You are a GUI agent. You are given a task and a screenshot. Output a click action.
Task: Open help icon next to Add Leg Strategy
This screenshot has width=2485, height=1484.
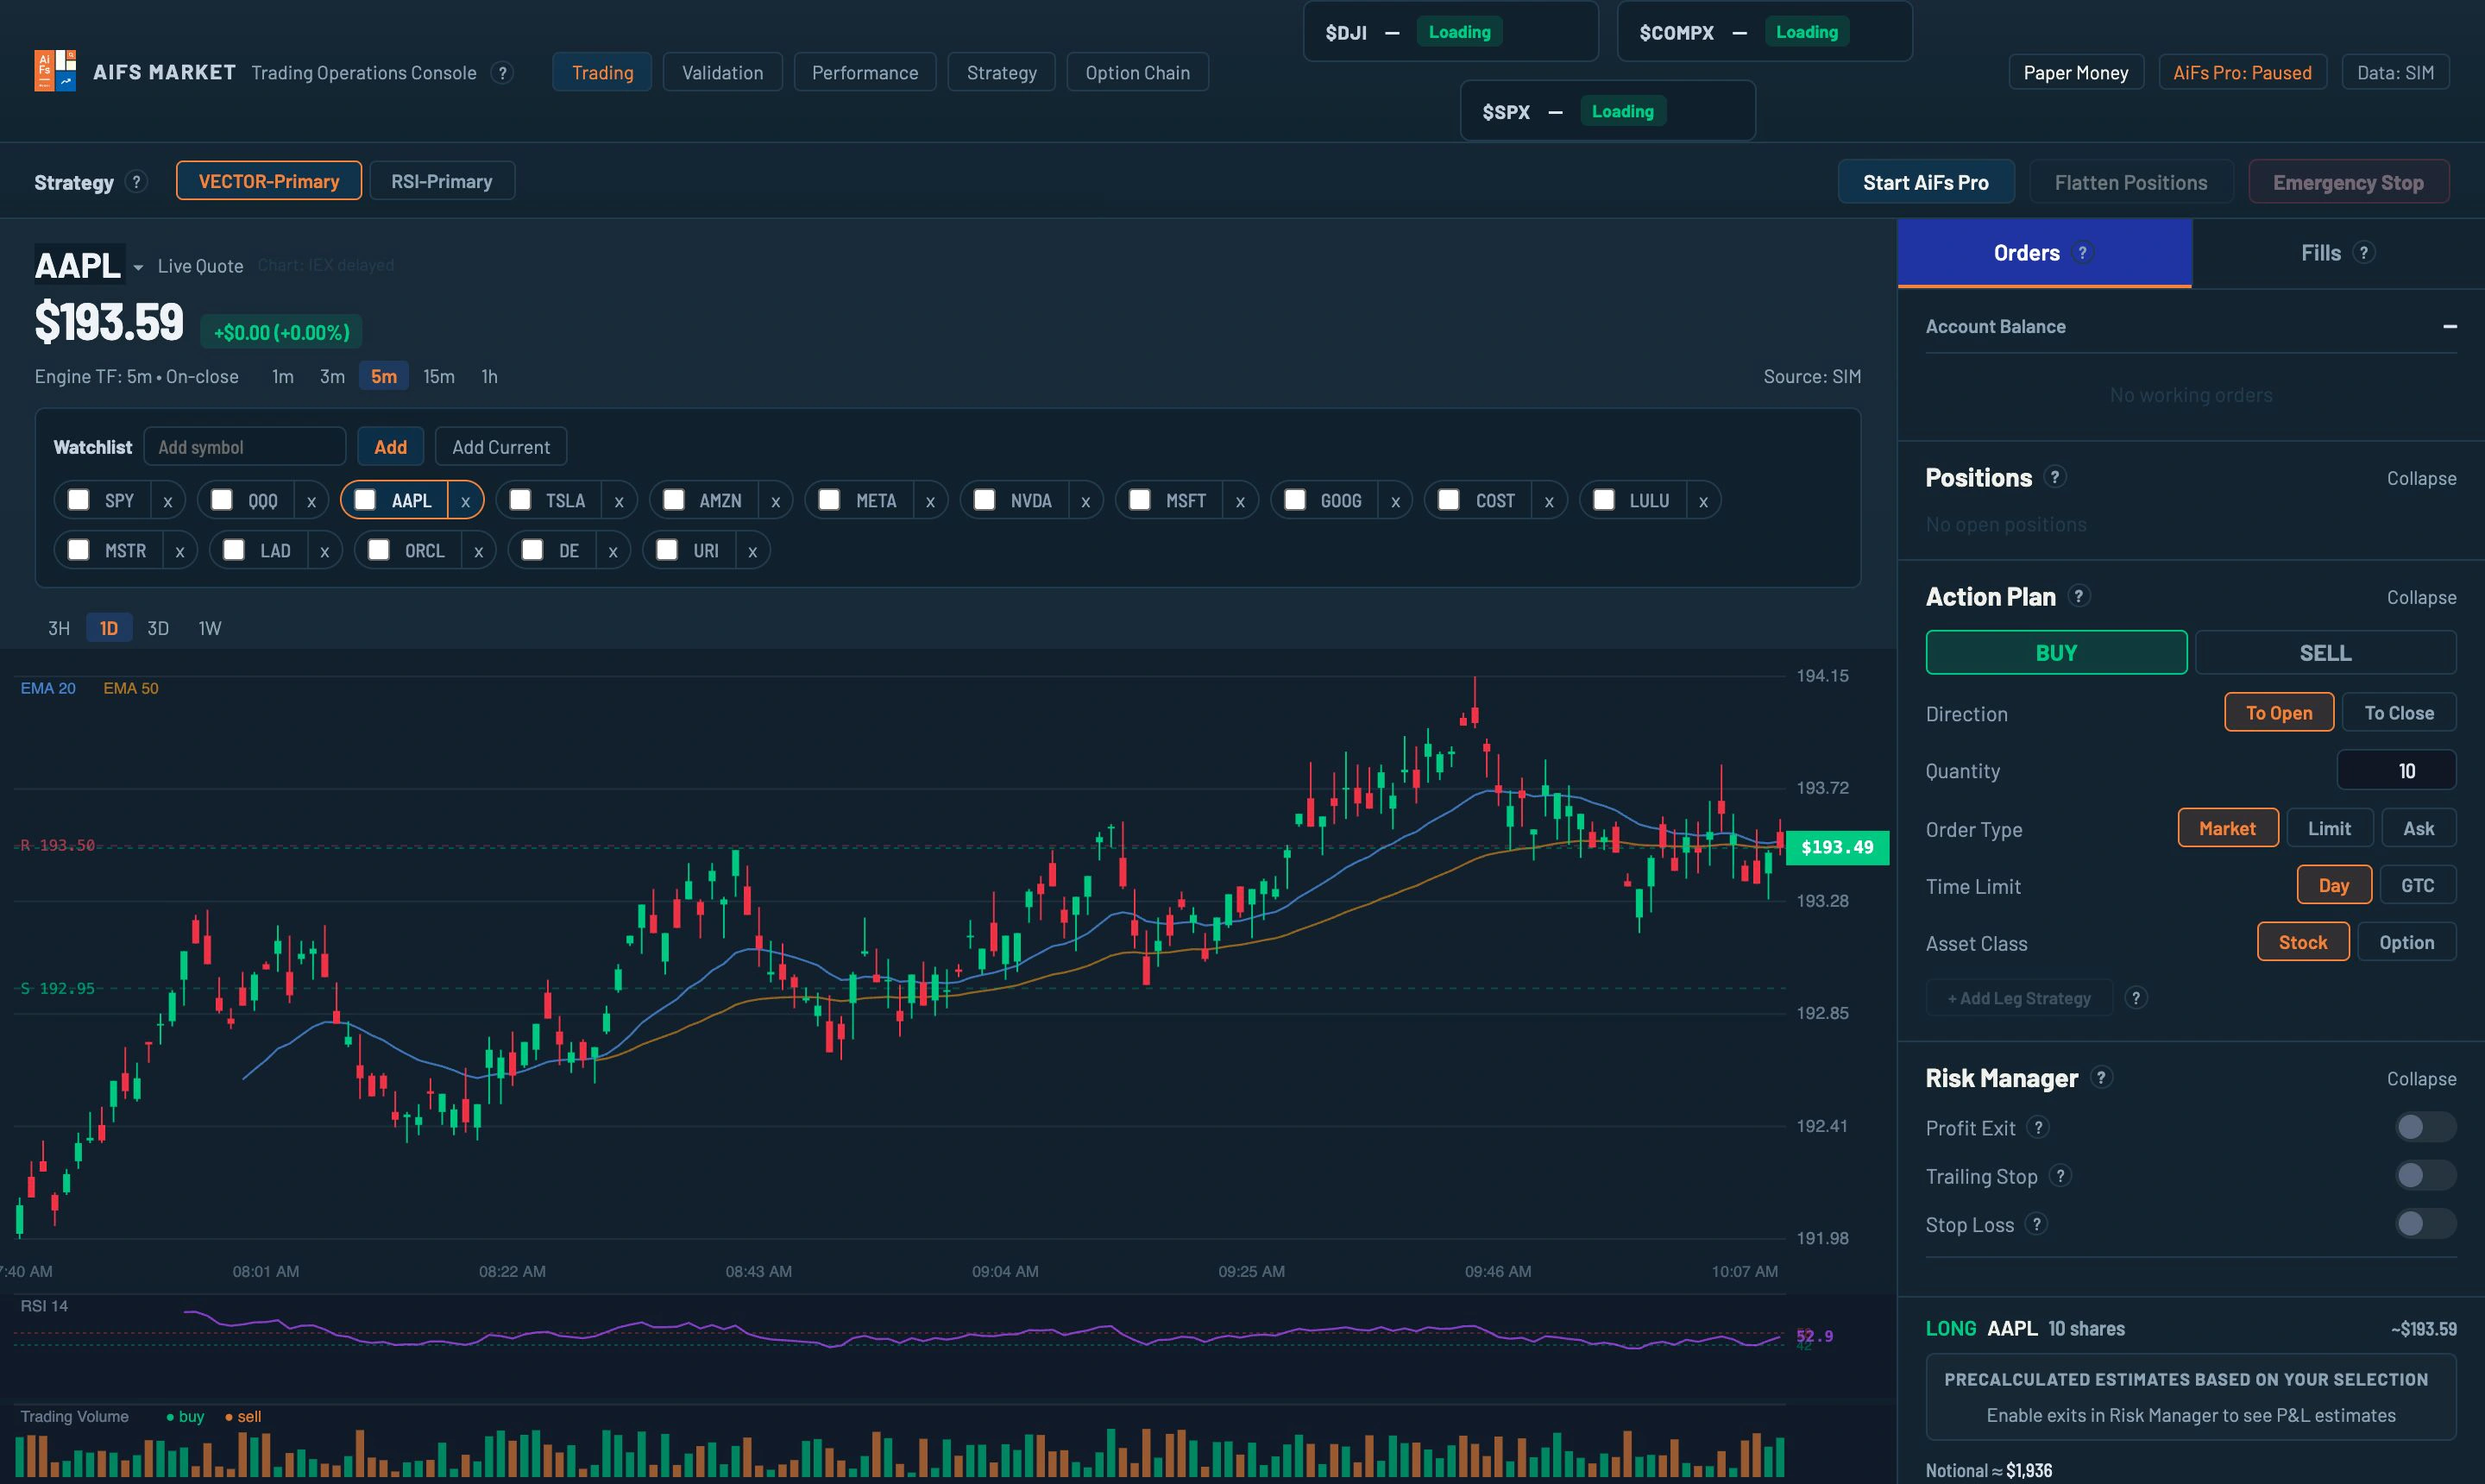(2136, 998)
